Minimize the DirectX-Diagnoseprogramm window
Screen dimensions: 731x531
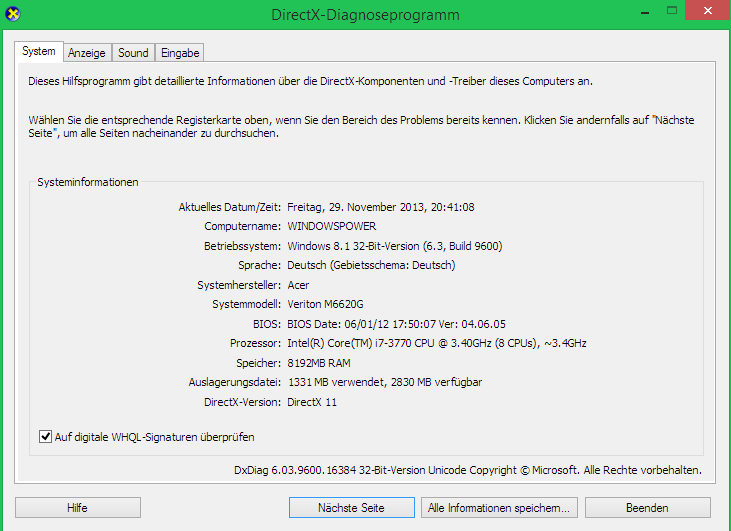[645, 11]
